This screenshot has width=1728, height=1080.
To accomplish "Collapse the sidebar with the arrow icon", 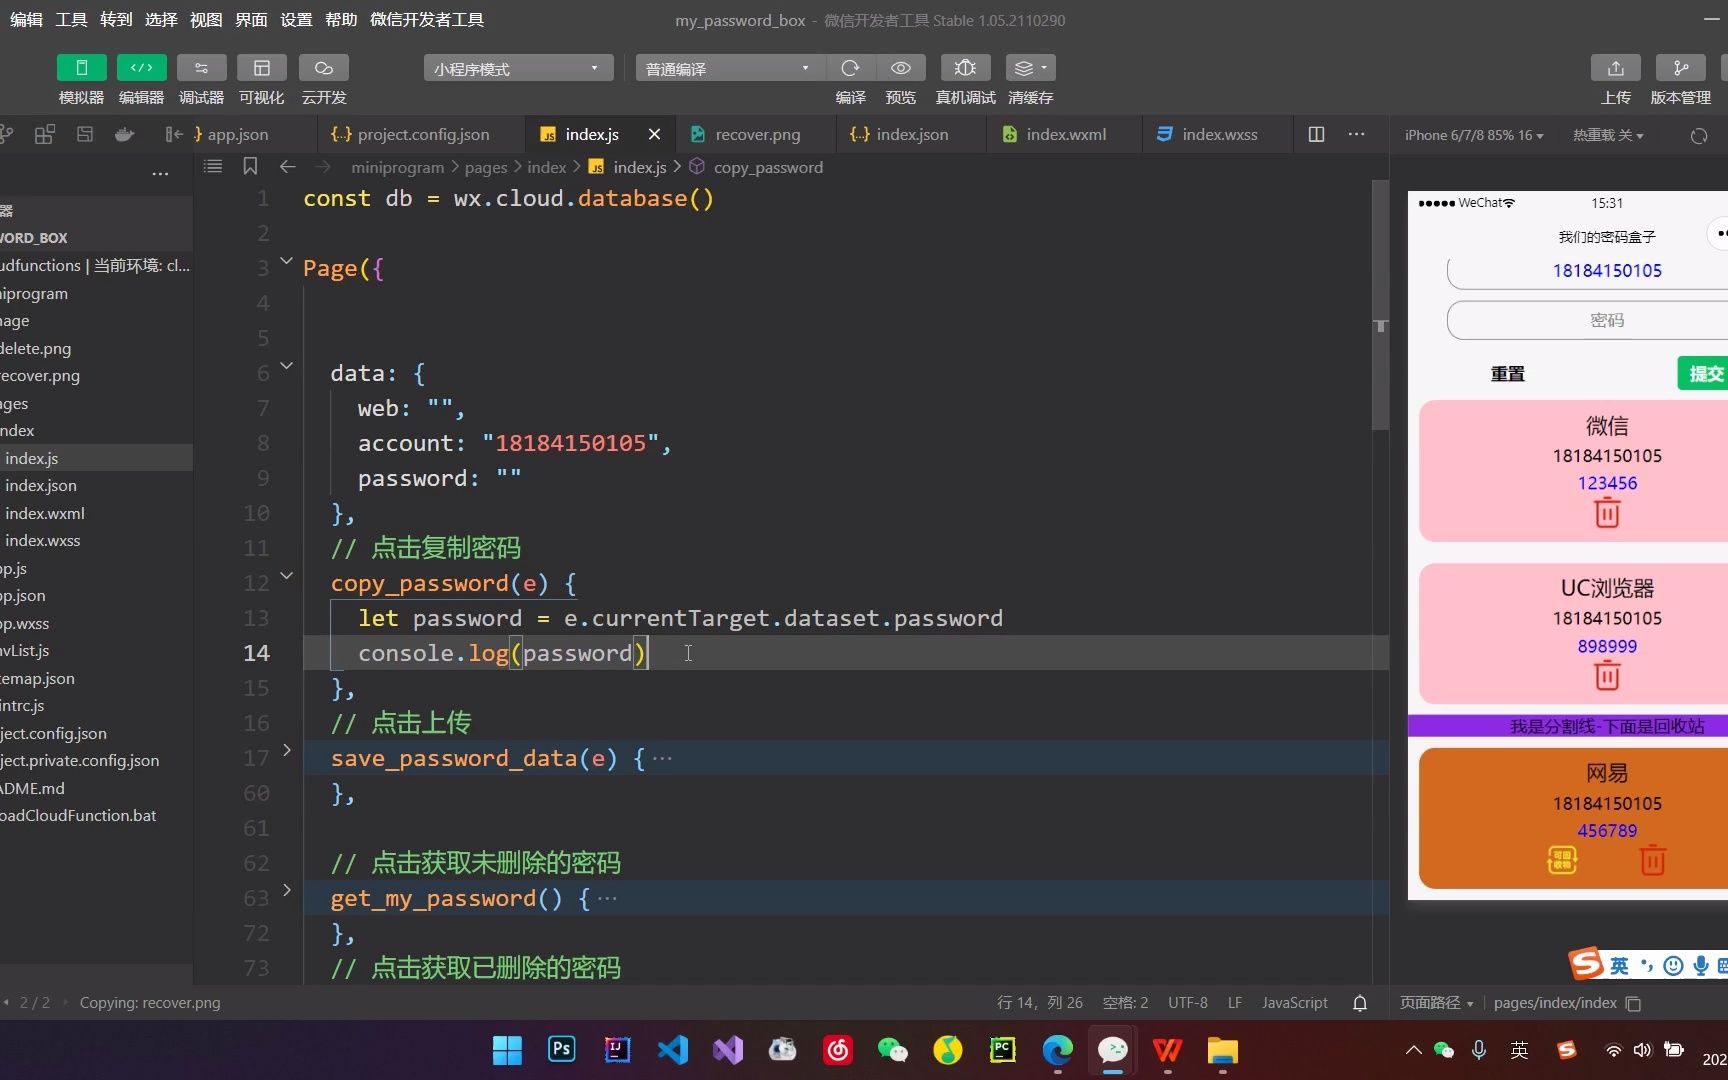I will pos(174,134).
